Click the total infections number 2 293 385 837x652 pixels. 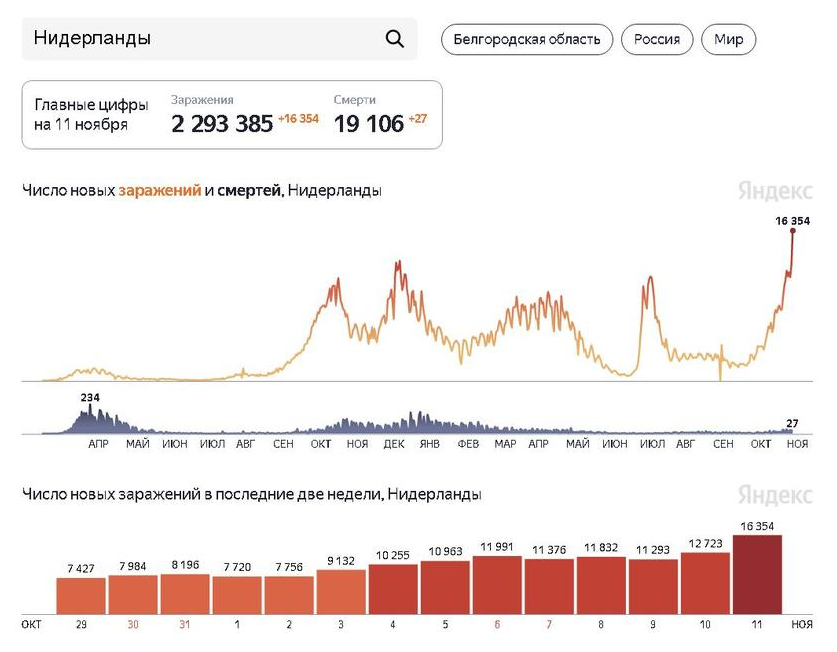coord(222,124)
